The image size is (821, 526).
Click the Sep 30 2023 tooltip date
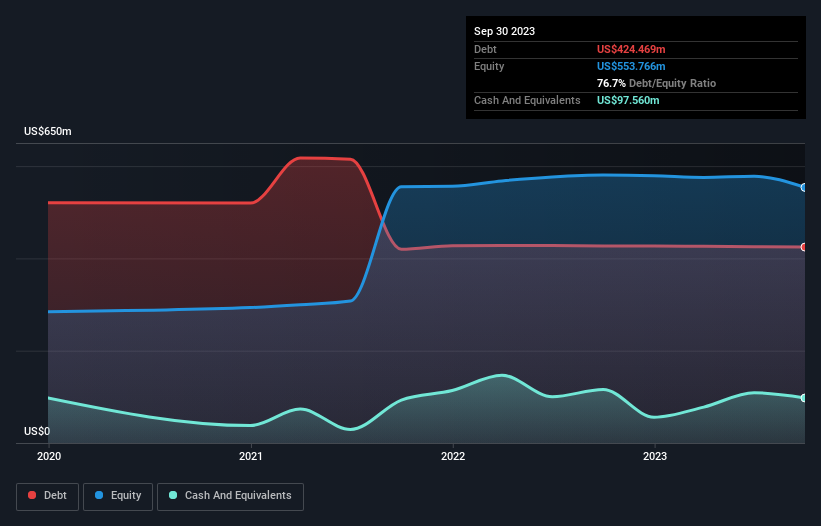[x=504, y=31]
